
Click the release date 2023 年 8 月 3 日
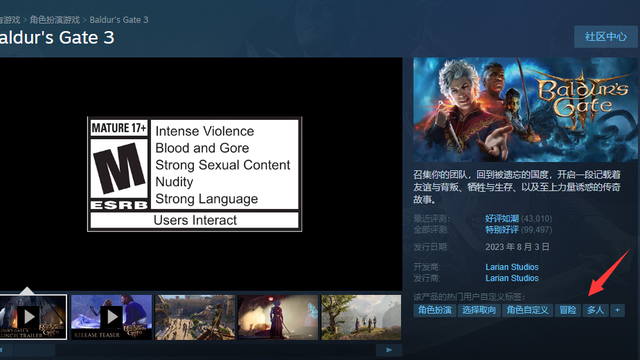click(x=518, y=247)
